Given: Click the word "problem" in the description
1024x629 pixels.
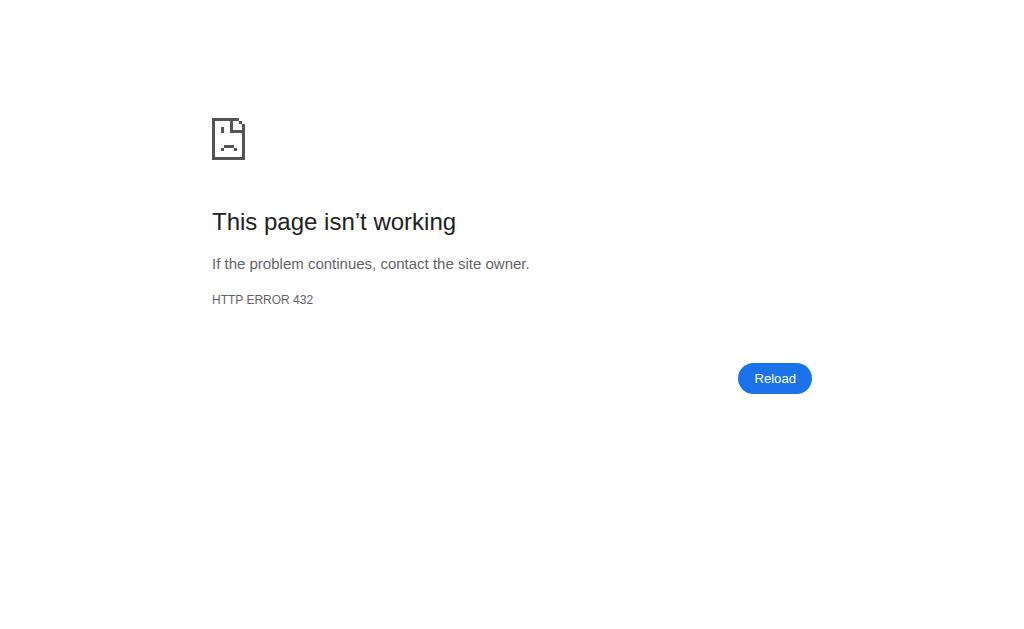Looking at the screenshot, I should 276,264.
